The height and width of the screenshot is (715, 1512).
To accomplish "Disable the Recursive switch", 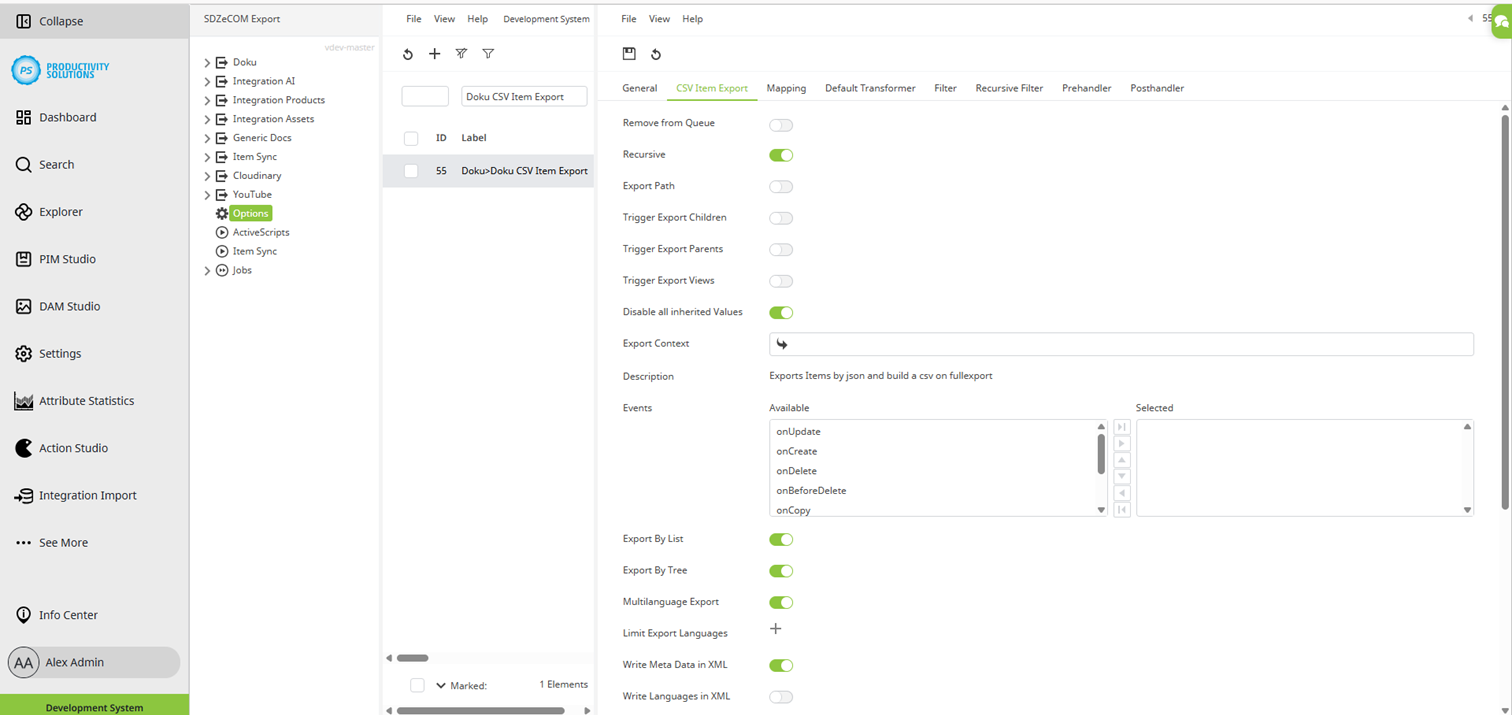I will point(781,155).
